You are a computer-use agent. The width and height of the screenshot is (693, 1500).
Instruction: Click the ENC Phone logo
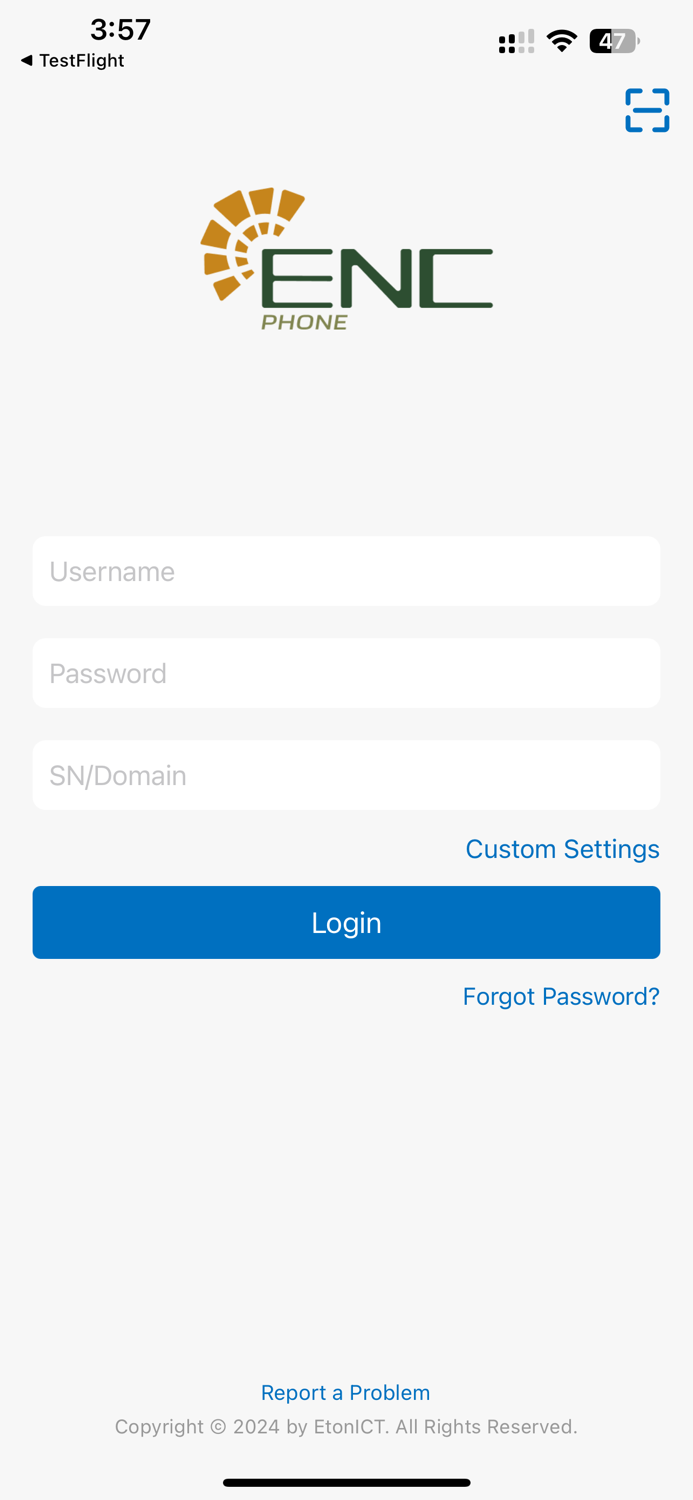[x=346, y=257]
